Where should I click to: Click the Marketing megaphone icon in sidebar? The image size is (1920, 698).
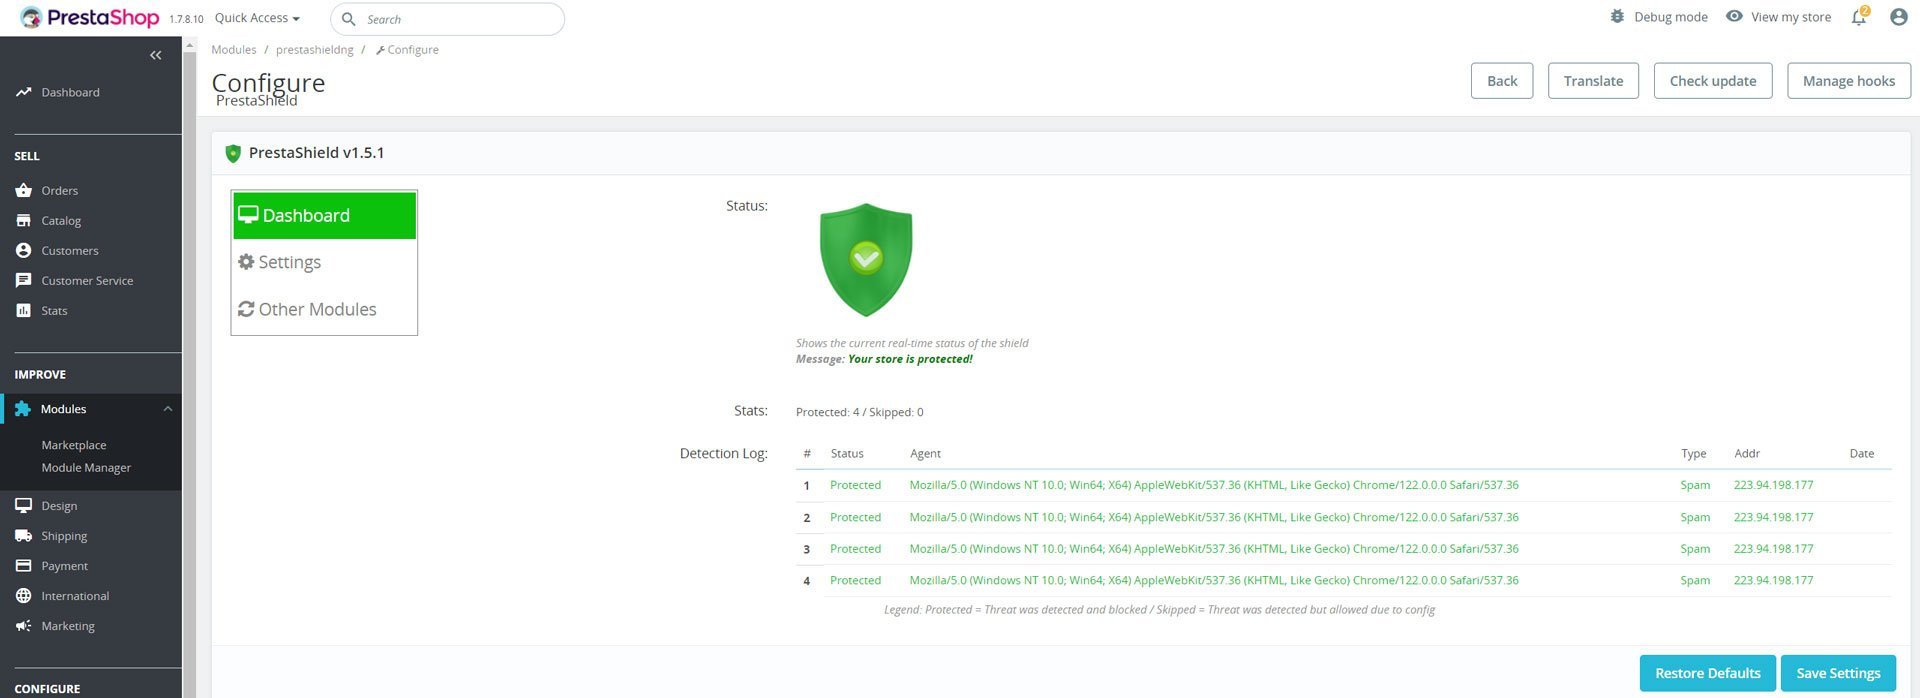coord(24,626)
